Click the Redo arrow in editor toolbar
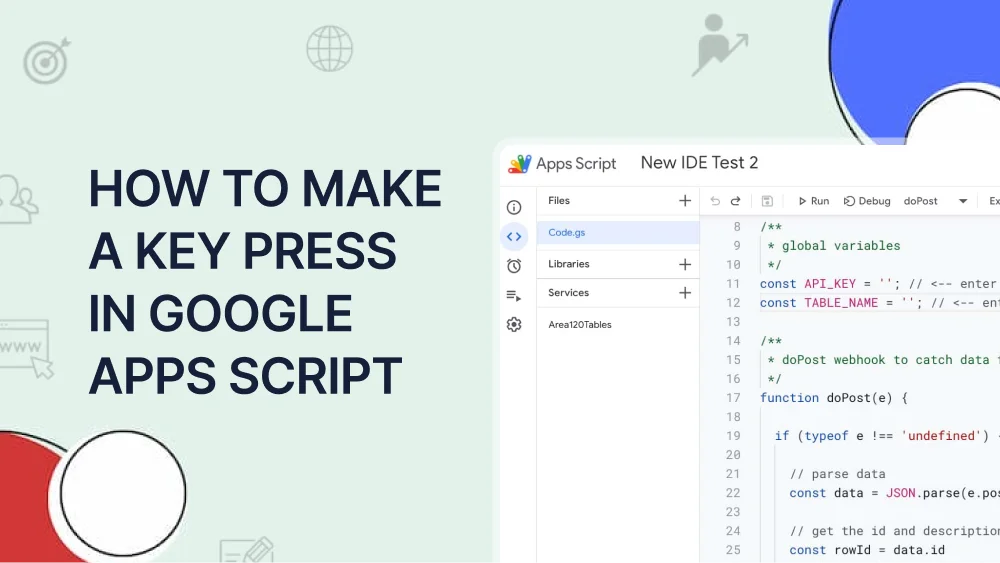 (x=735, y=201)
